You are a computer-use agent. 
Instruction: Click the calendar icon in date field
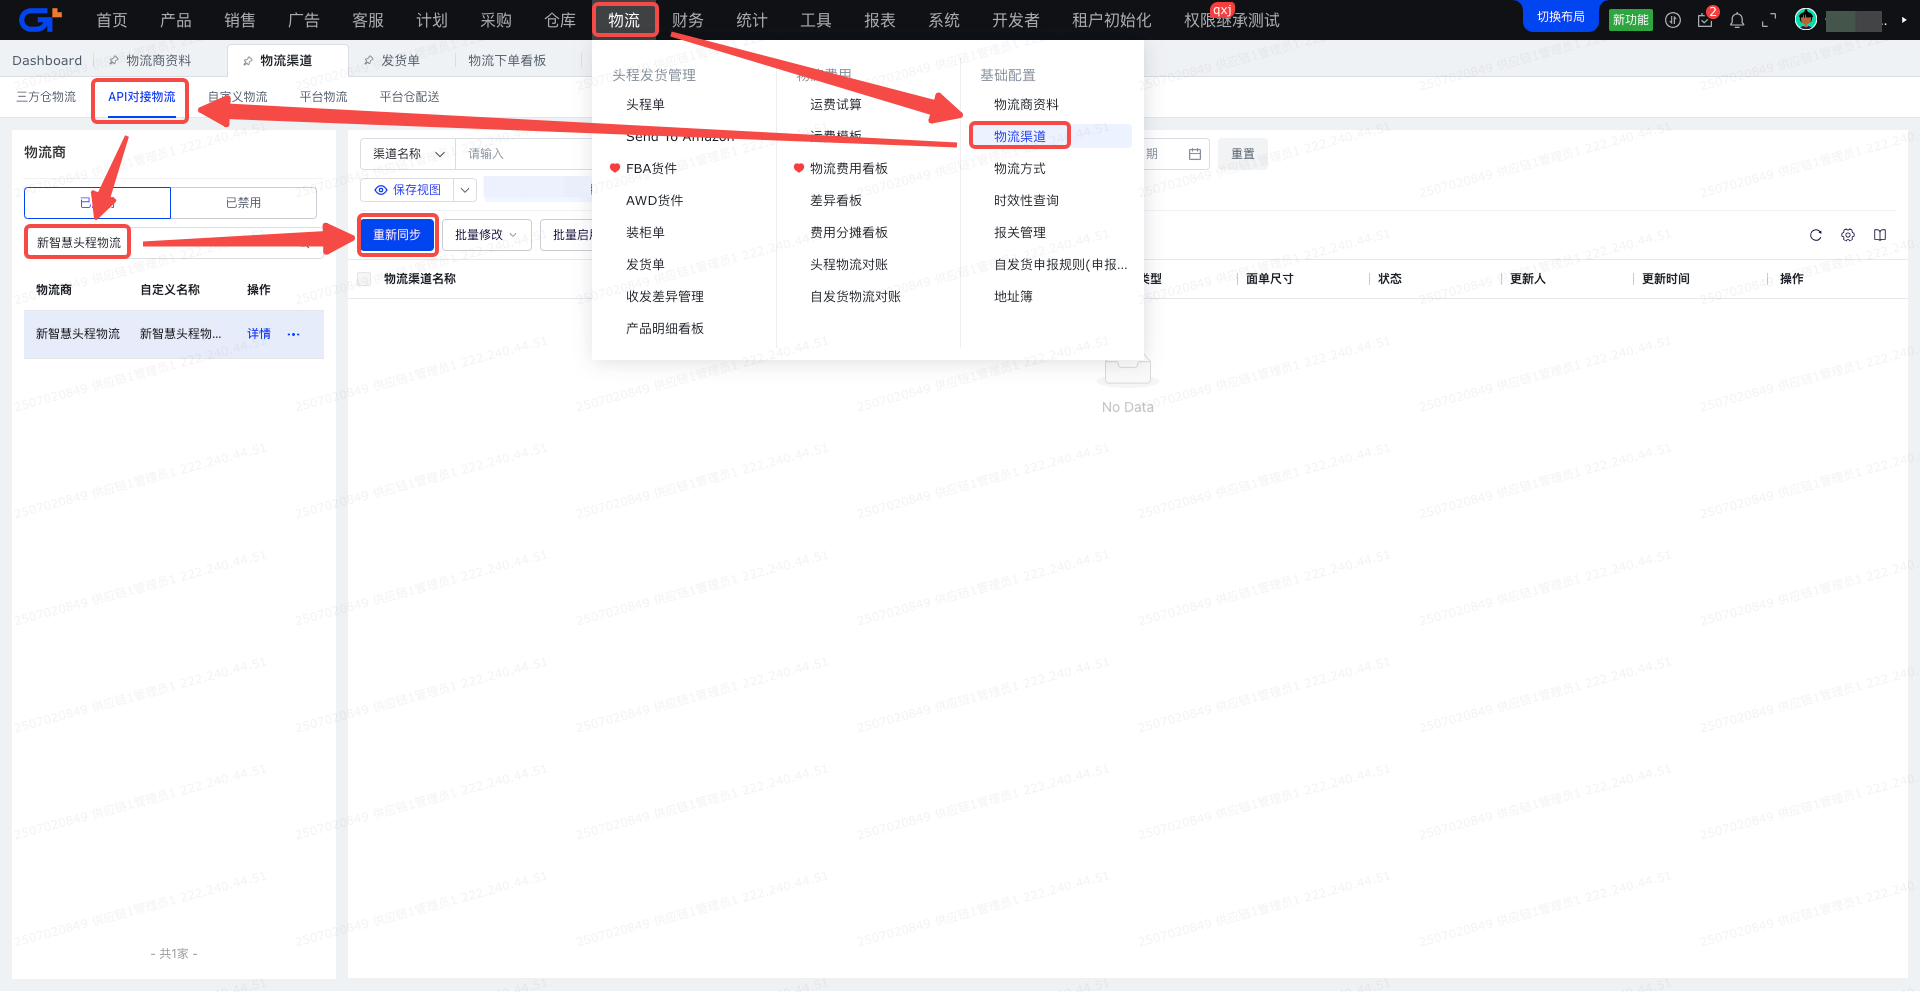click(1194, 154)
